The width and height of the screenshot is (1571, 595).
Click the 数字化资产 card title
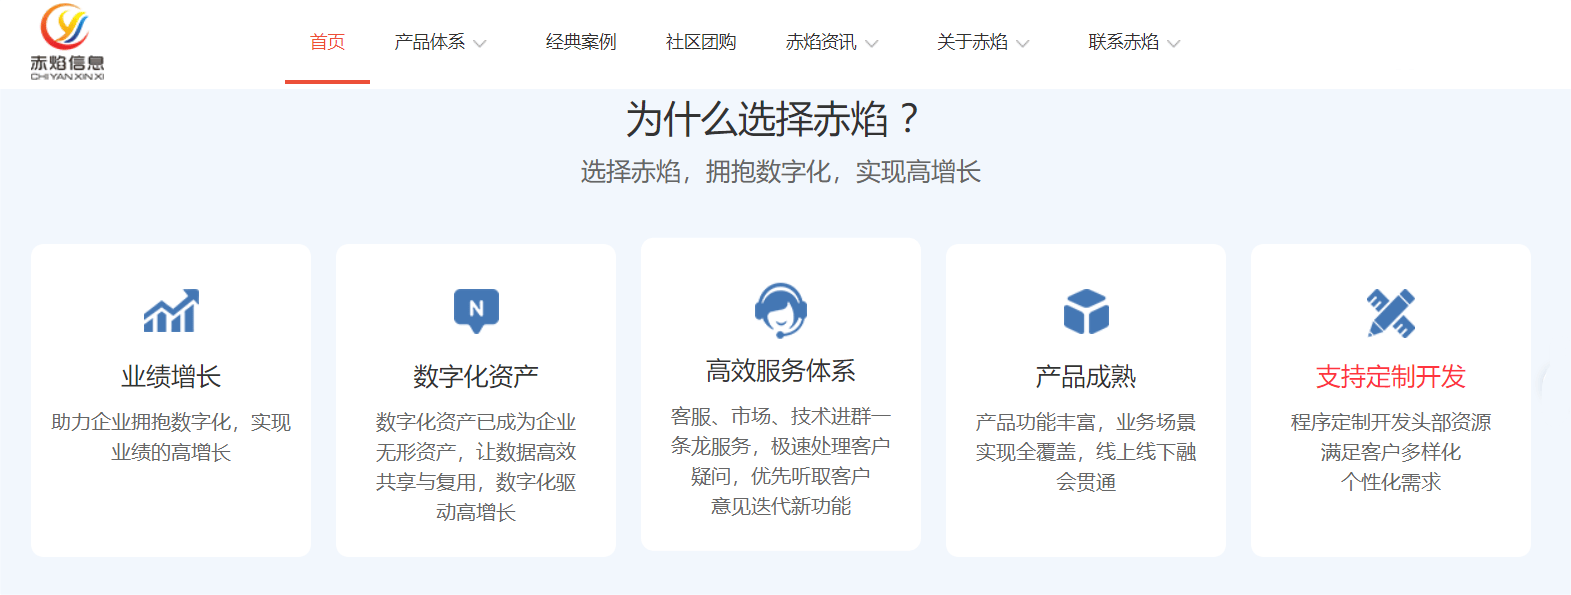pyautogui.click(x=476, y=377)
